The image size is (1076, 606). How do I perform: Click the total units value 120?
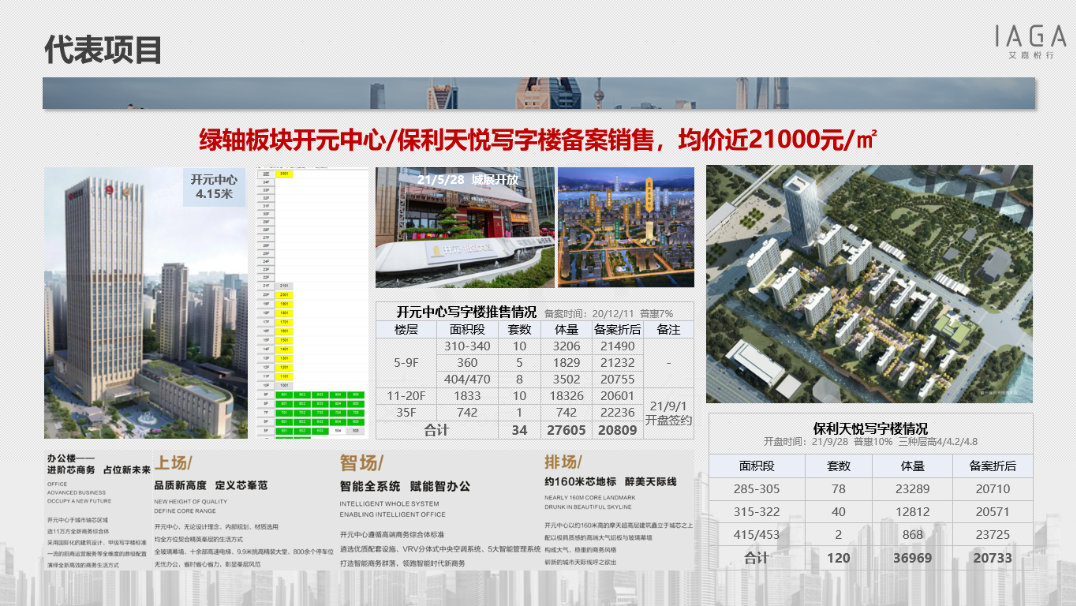pyautogui.click(x=839, y=558)
